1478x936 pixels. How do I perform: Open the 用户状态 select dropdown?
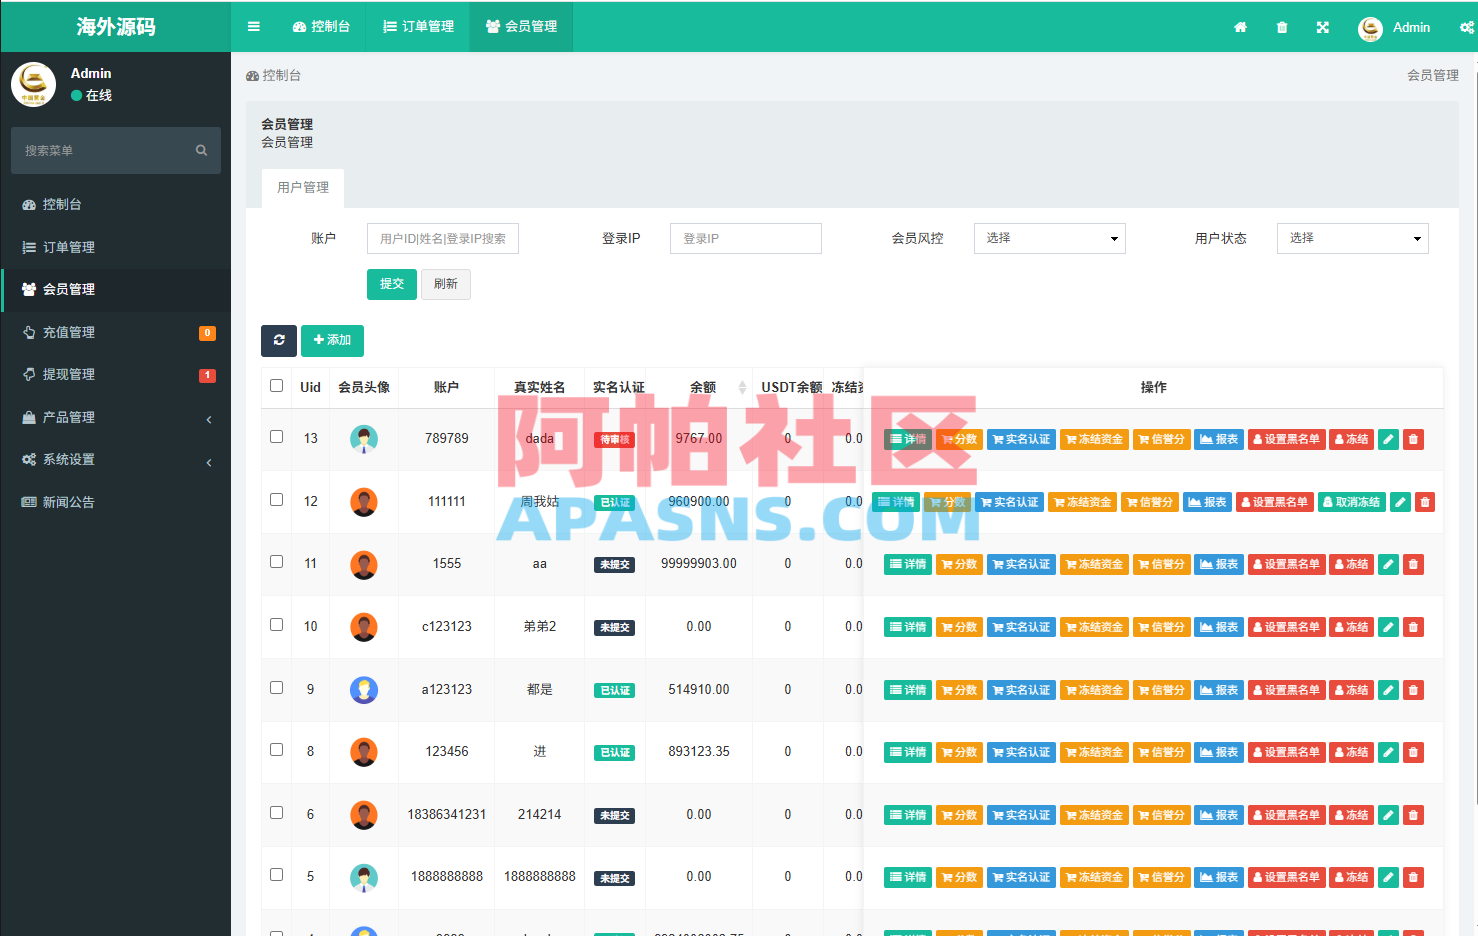pyautogui.click(x=1352, y=238)
